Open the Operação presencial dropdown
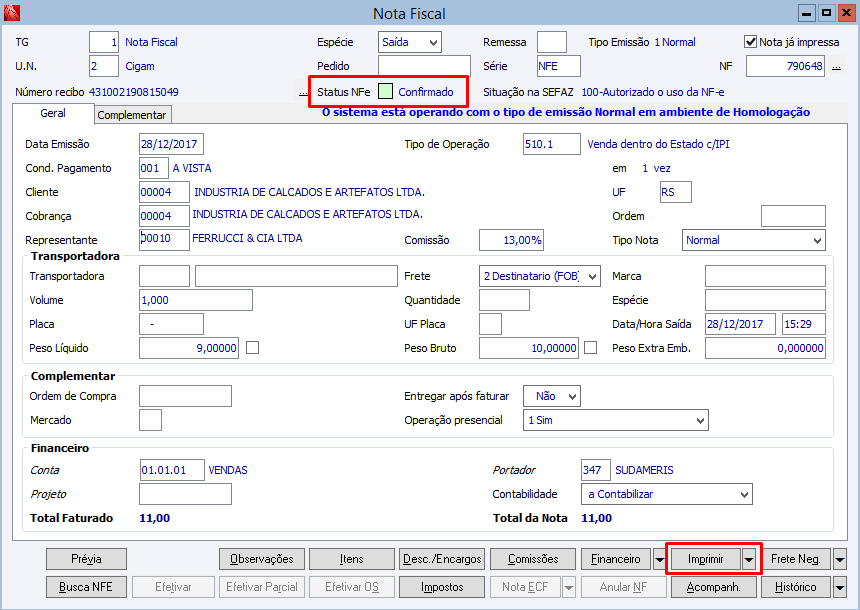The width and height of the screenshot is (860, 610). click(x=700, y=419)
